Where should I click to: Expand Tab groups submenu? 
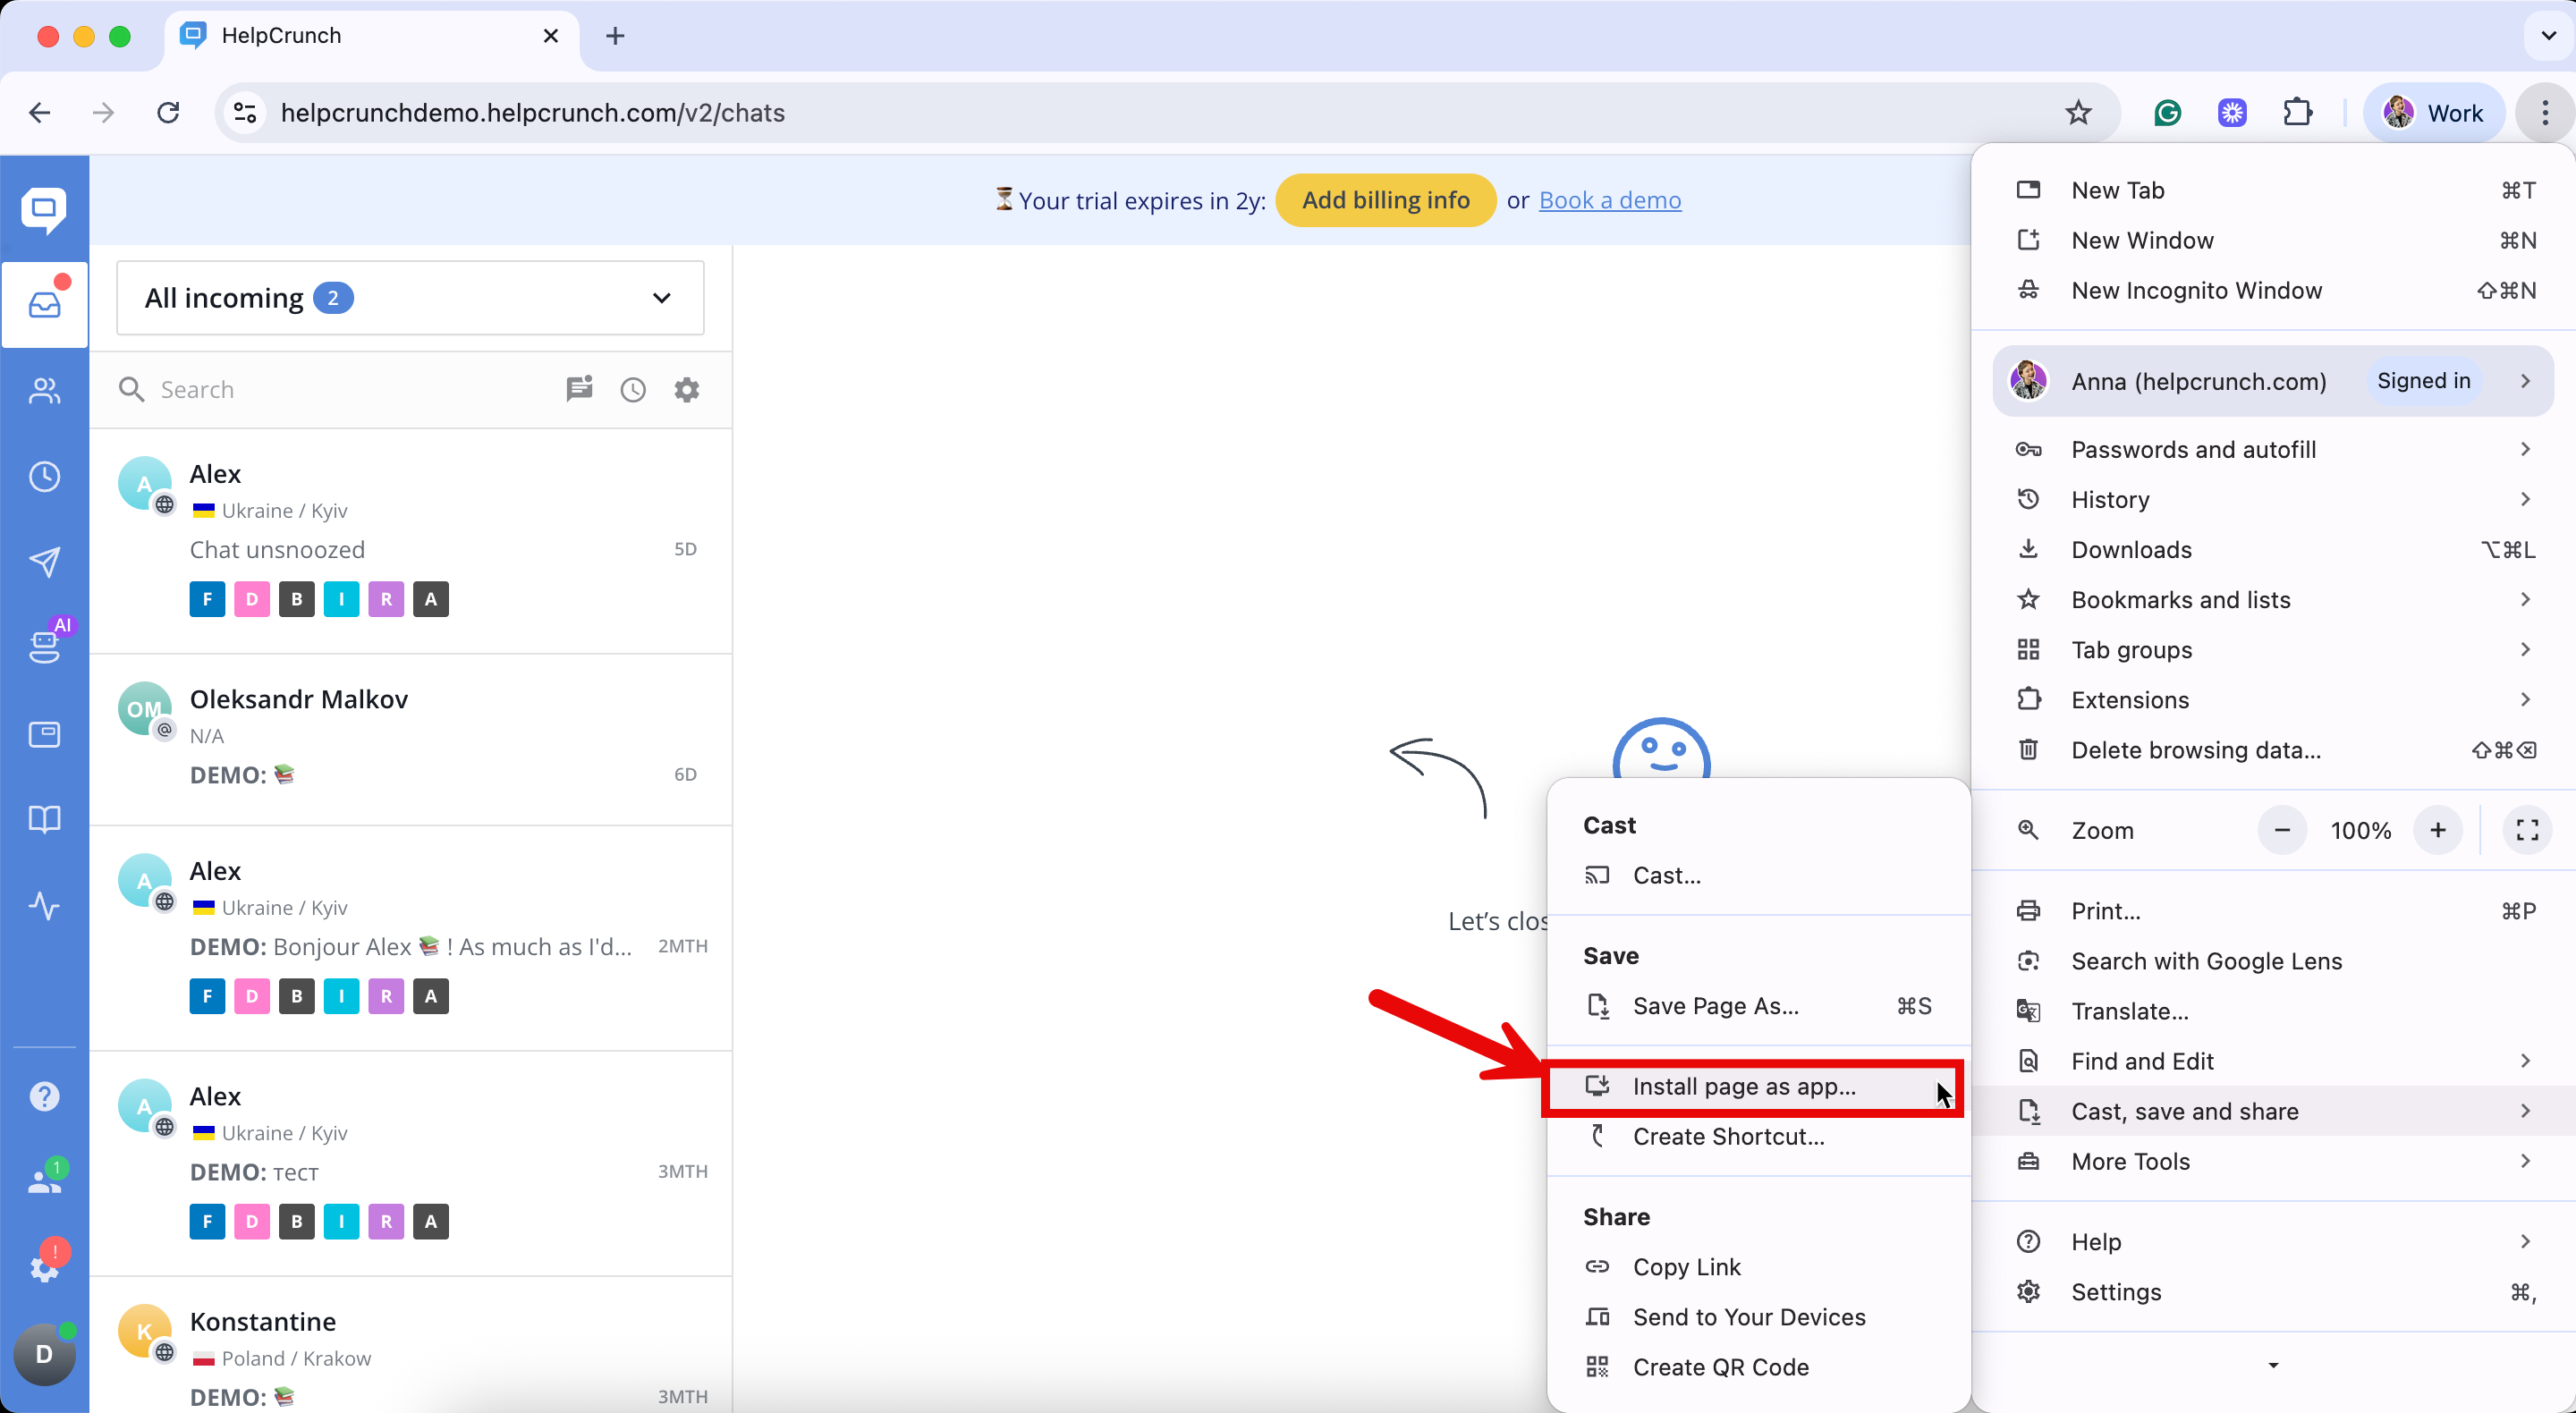tap(2272, 650)
